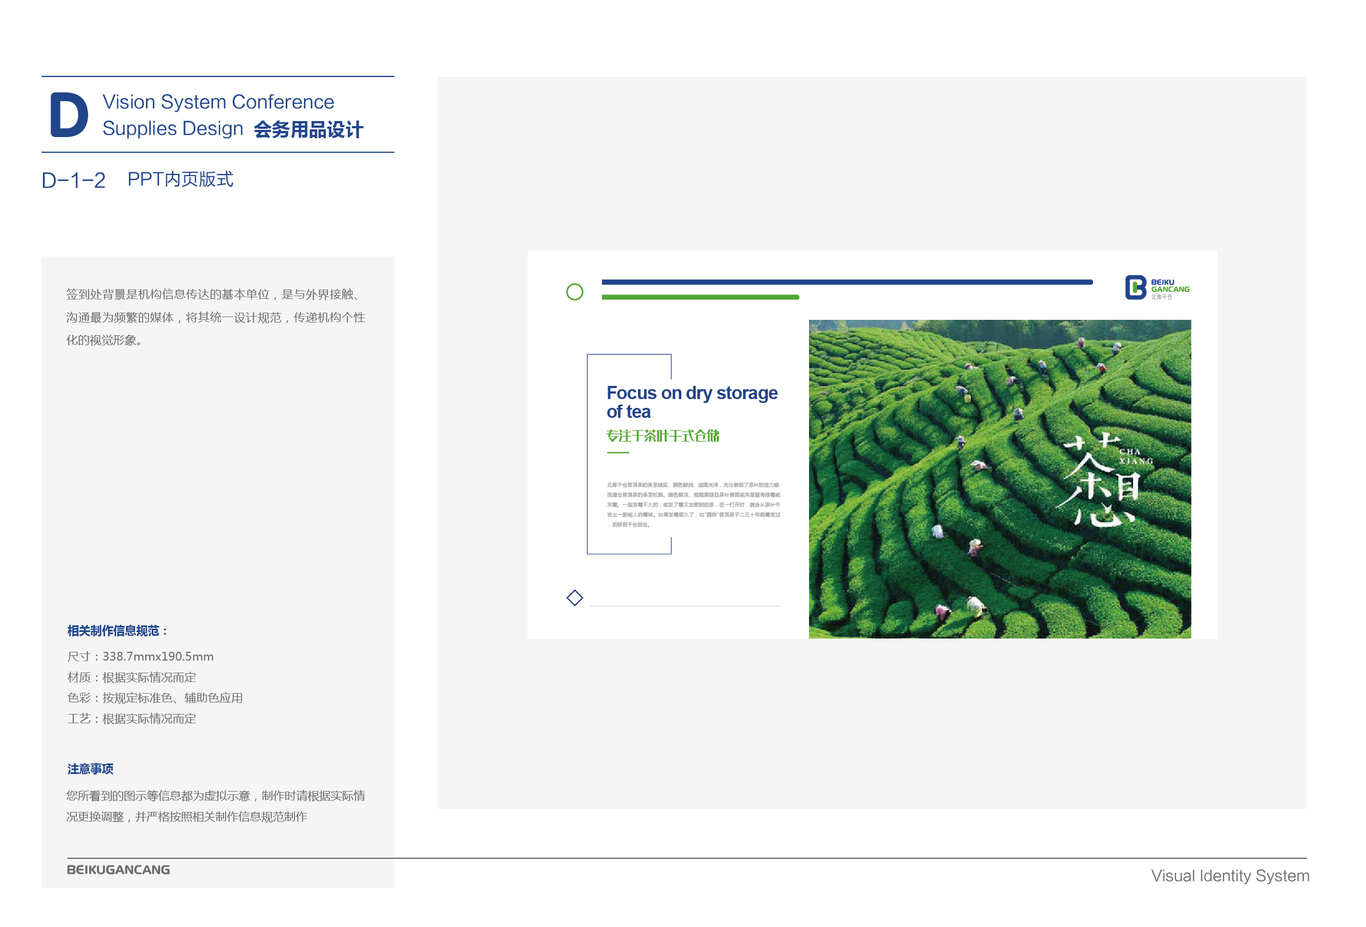1366x927 pixels.
Task: Click the '工艺：根据实际情况而定' line
Action: [131, 719]
